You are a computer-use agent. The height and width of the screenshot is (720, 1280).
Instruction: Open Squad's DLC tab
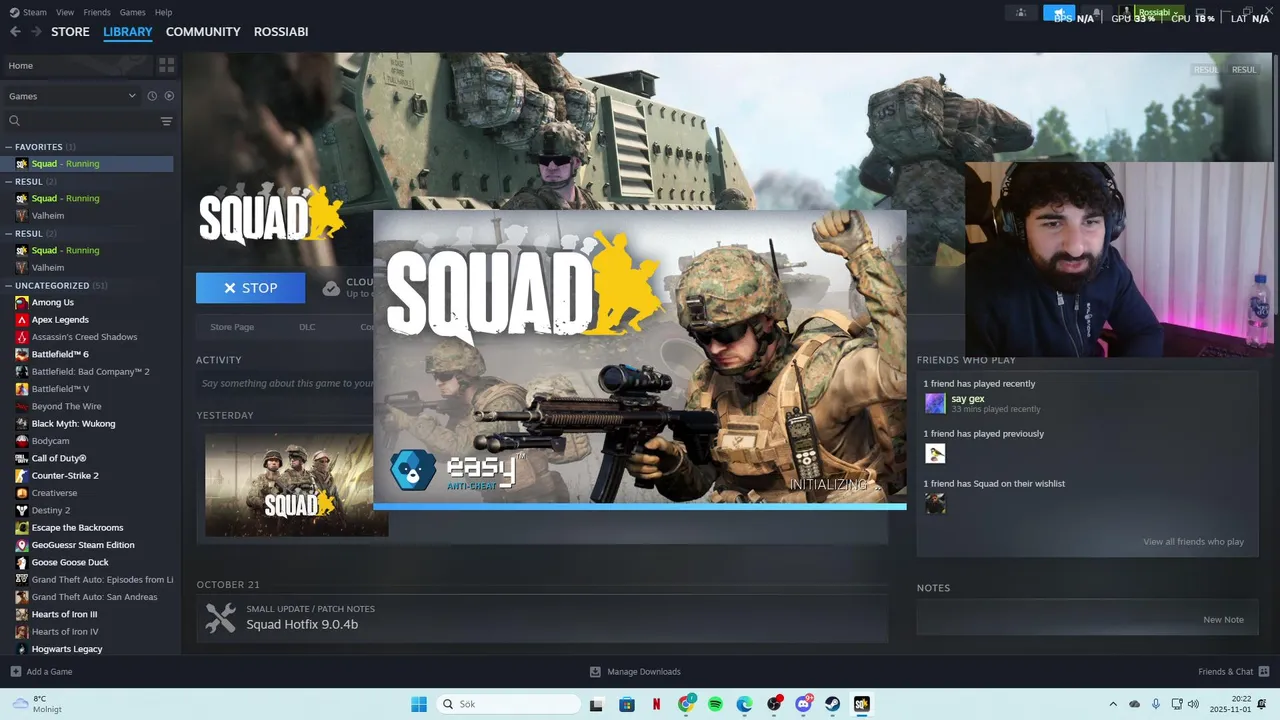point(307,327)
